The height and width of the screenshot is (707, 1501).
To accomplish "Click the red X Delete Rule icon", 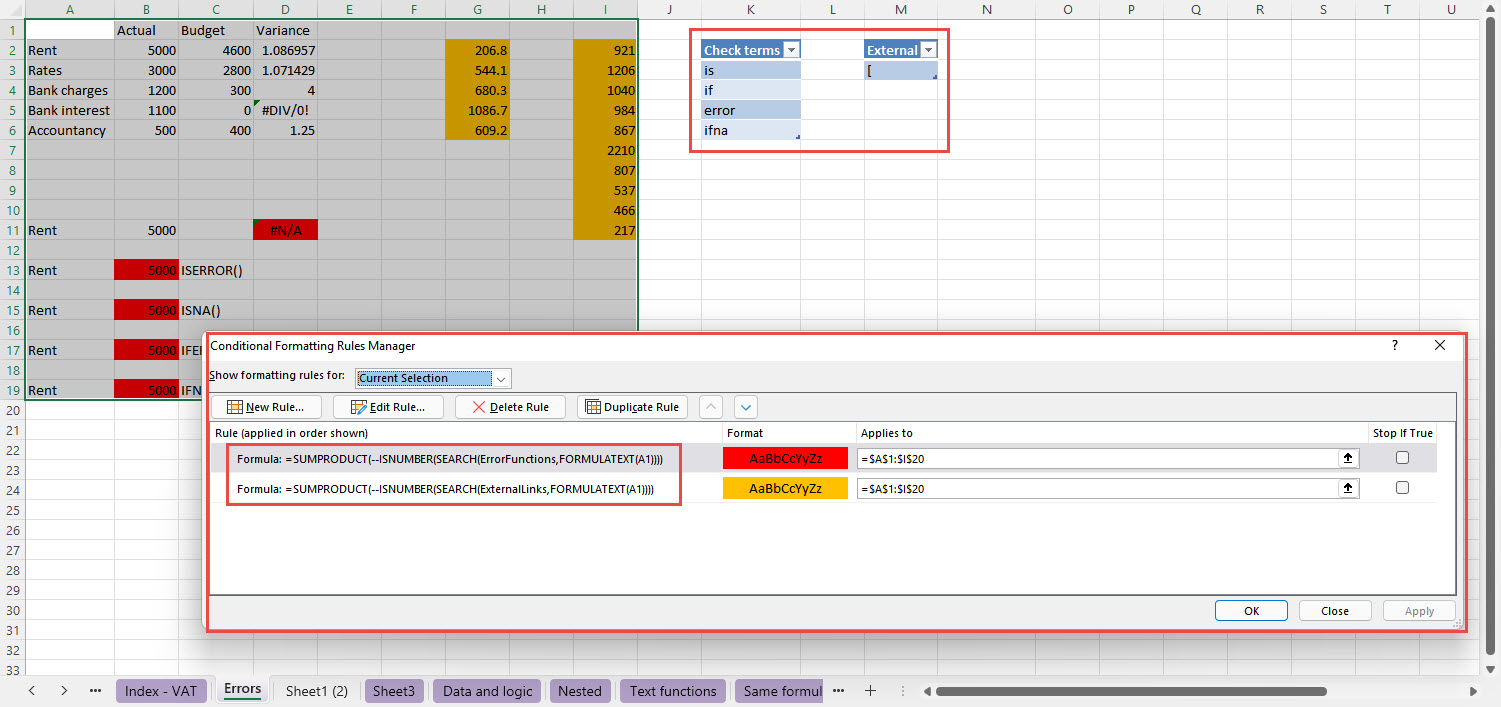I will pos(477,406).
